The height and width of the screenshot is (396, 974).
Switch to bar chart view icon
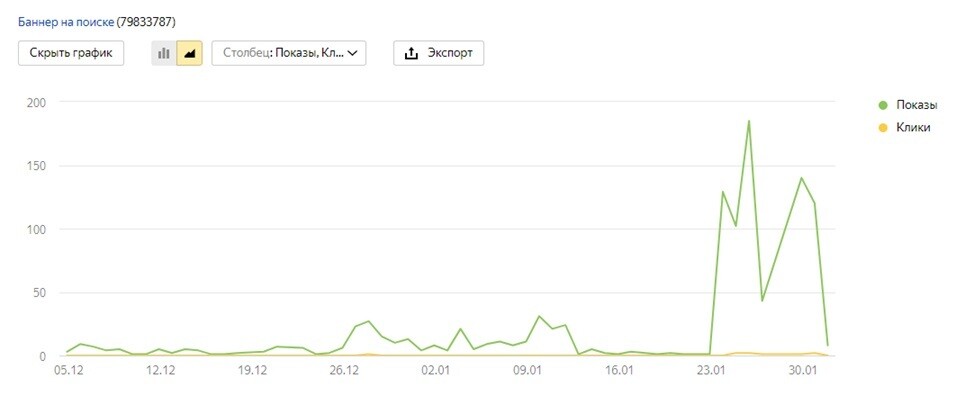(164, 53)
